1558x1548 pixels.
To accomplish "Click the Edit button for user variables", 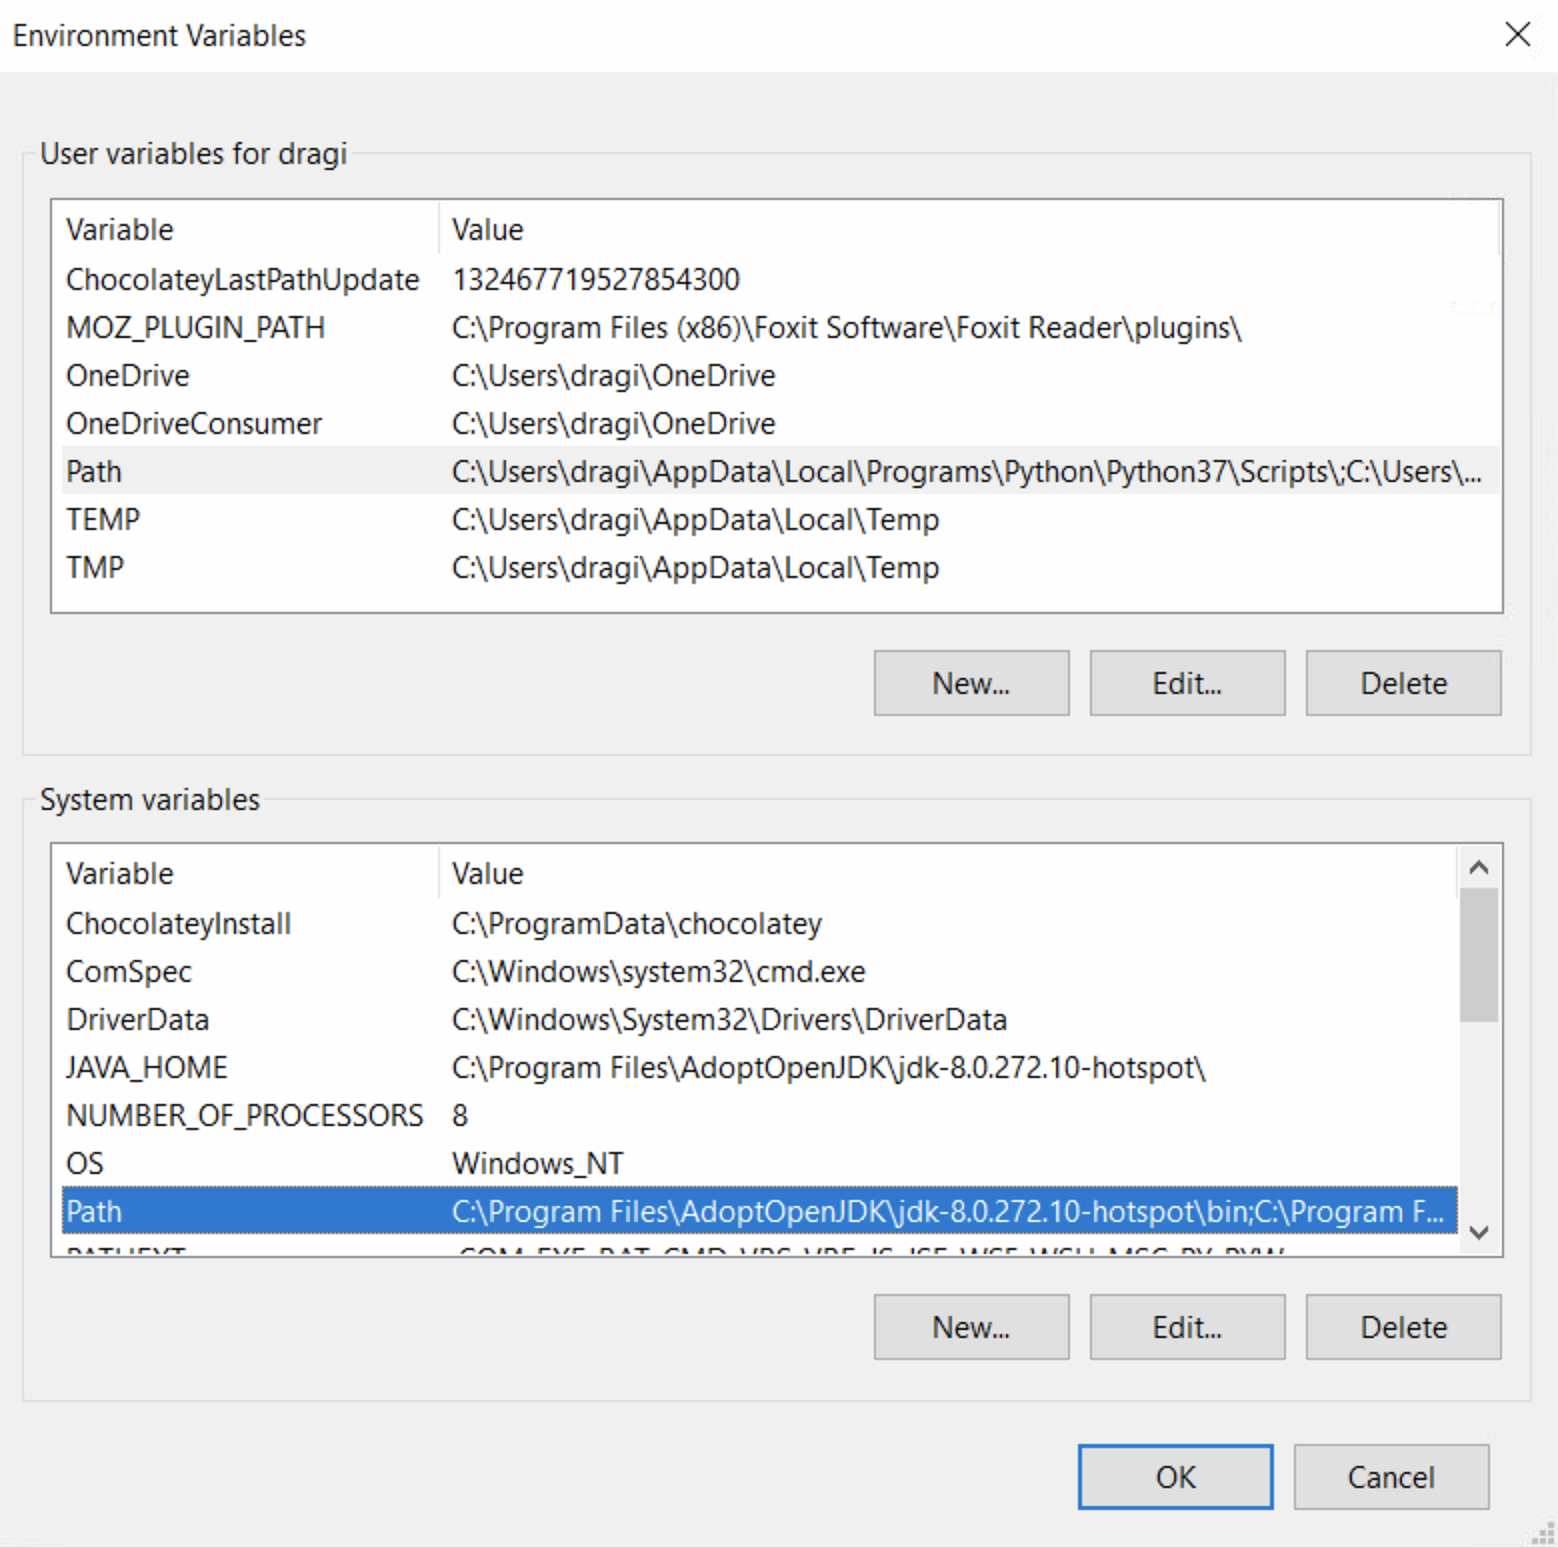I will [x=1186, y=683].
